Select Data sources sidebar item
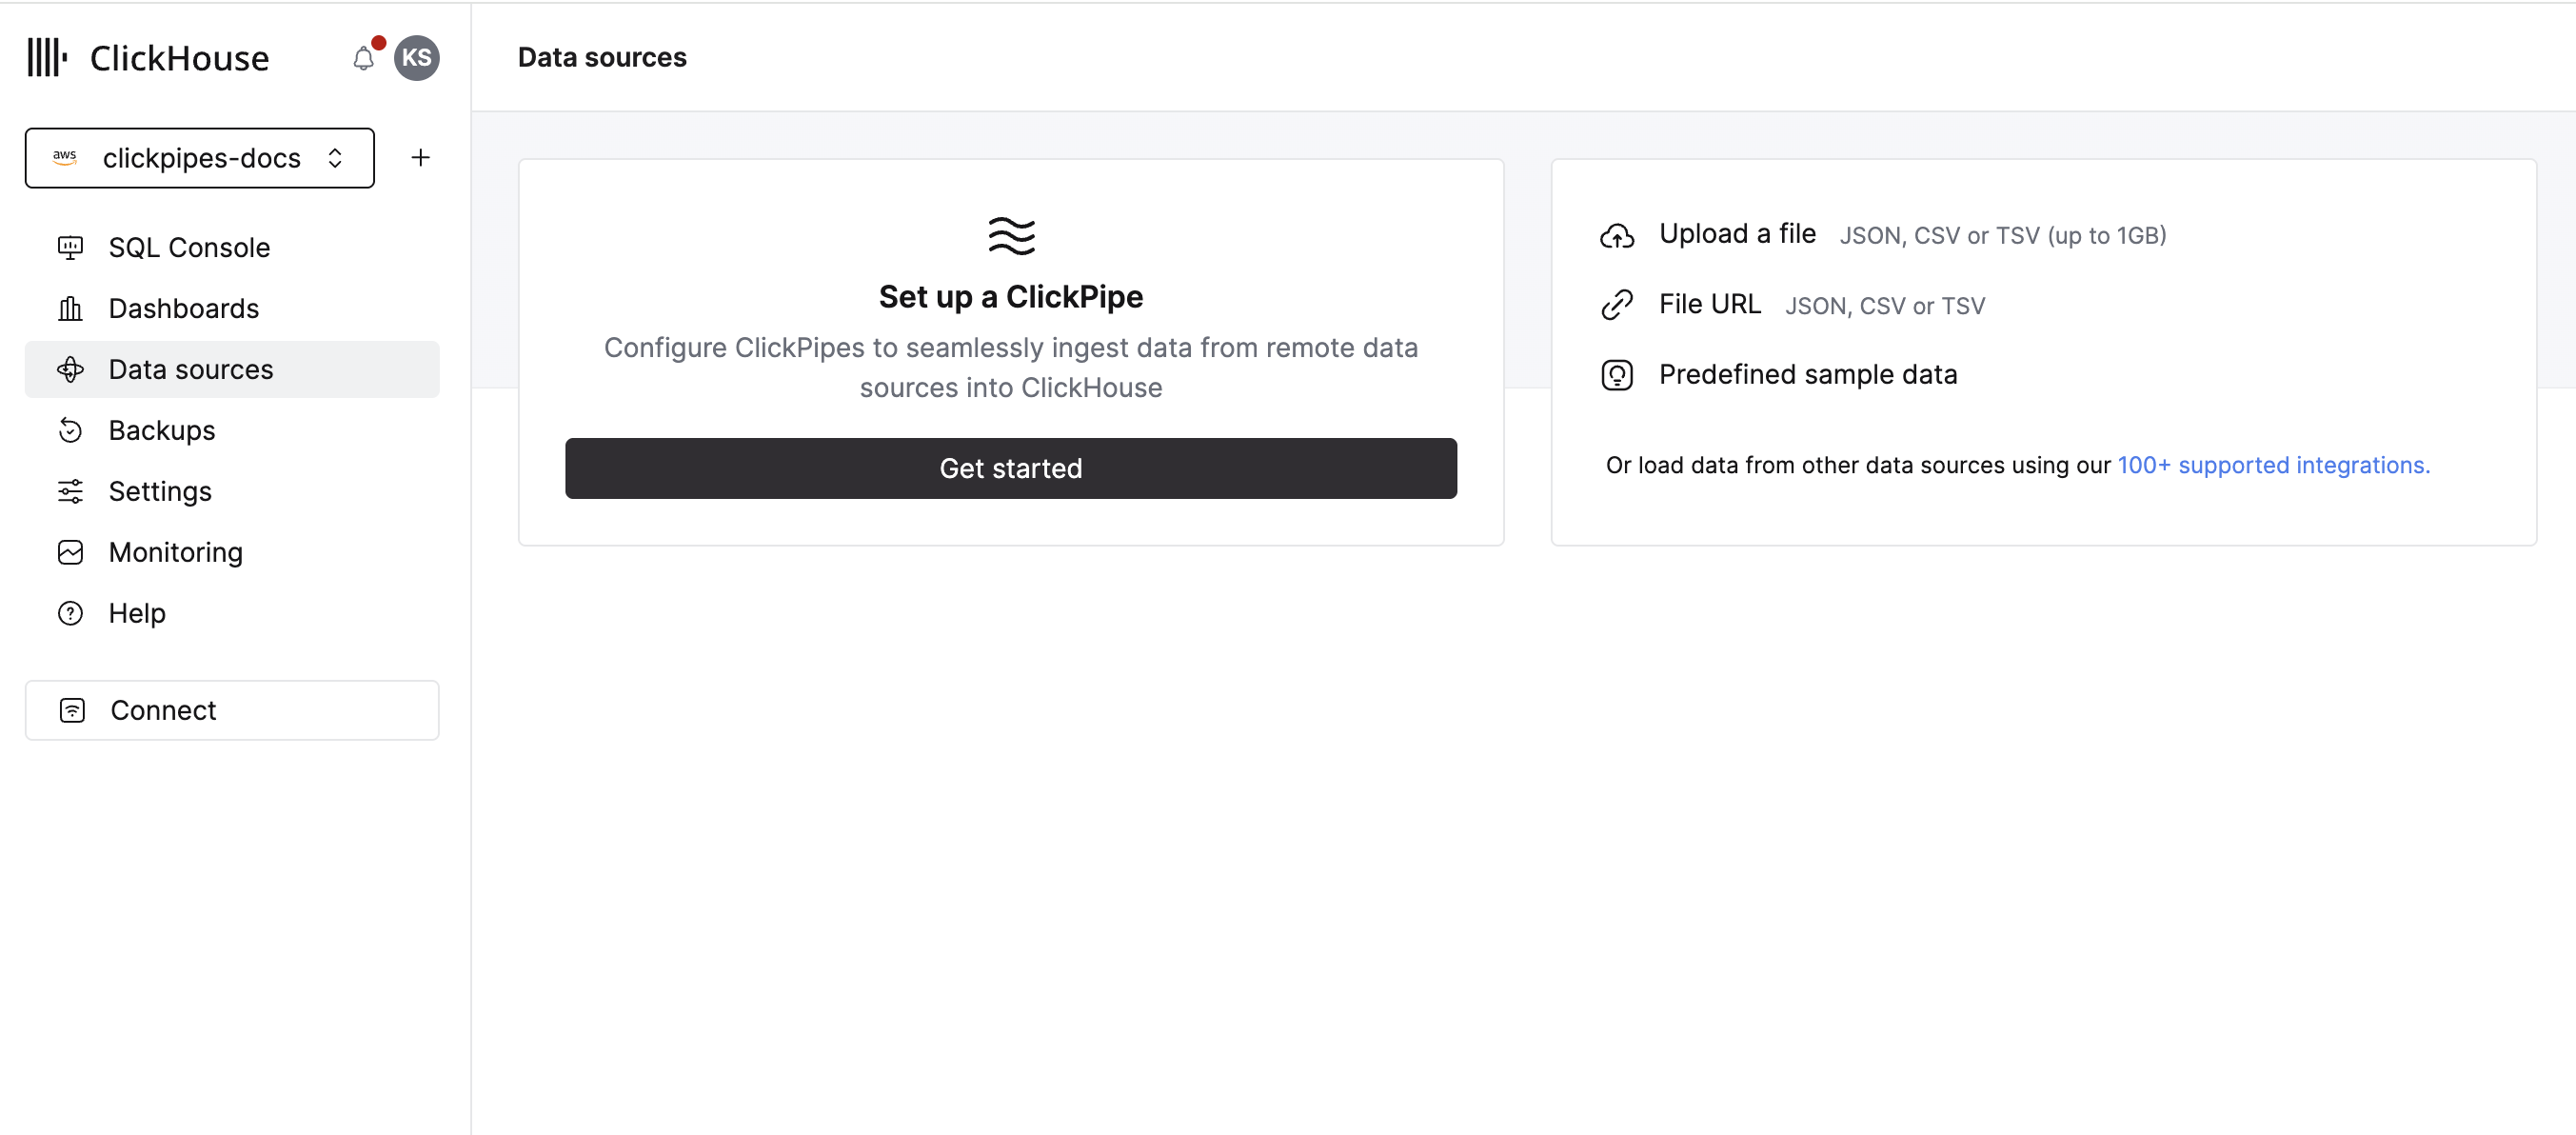 tap(190, 370)
